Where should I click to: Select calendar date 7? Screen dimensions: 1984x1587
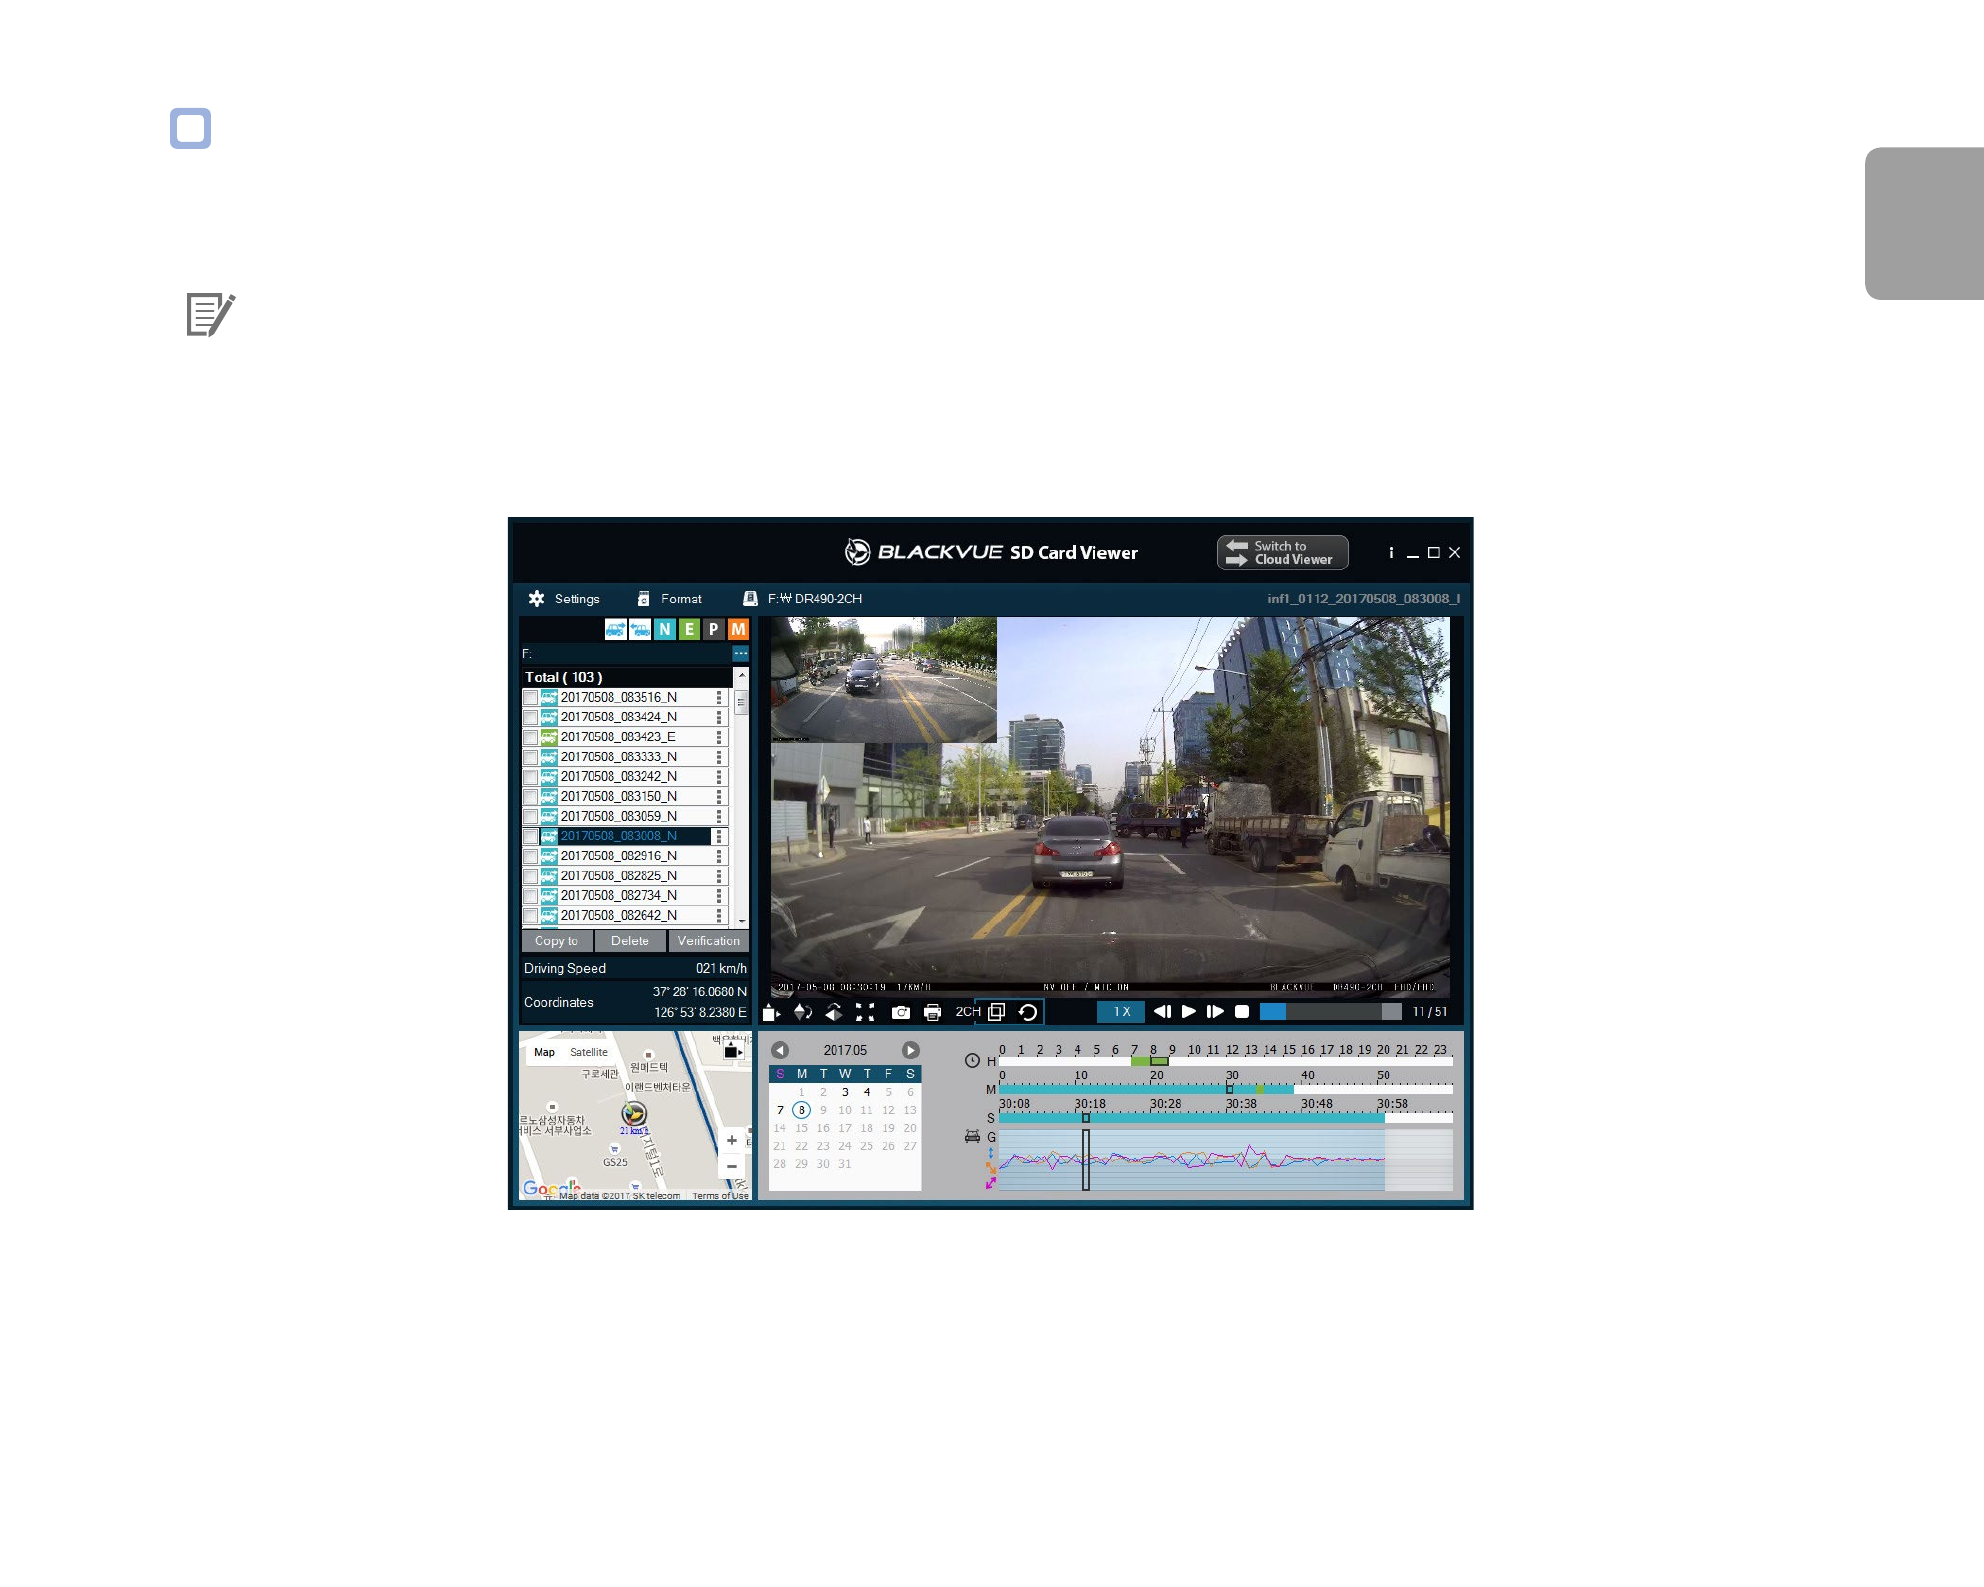click(x=780, y=1110)
